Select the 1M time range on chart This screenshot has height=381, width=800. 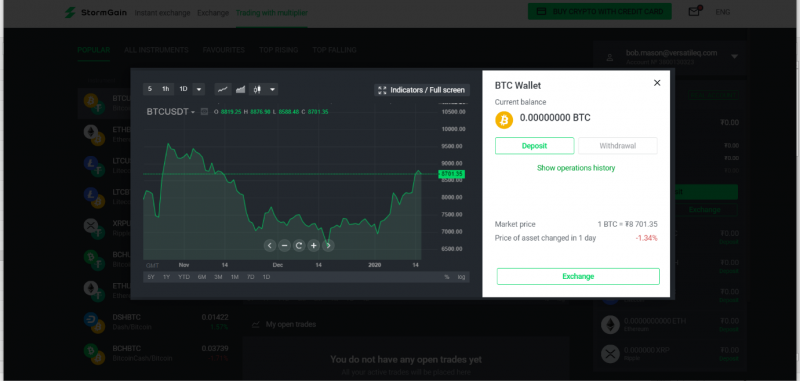click(235, 277)
